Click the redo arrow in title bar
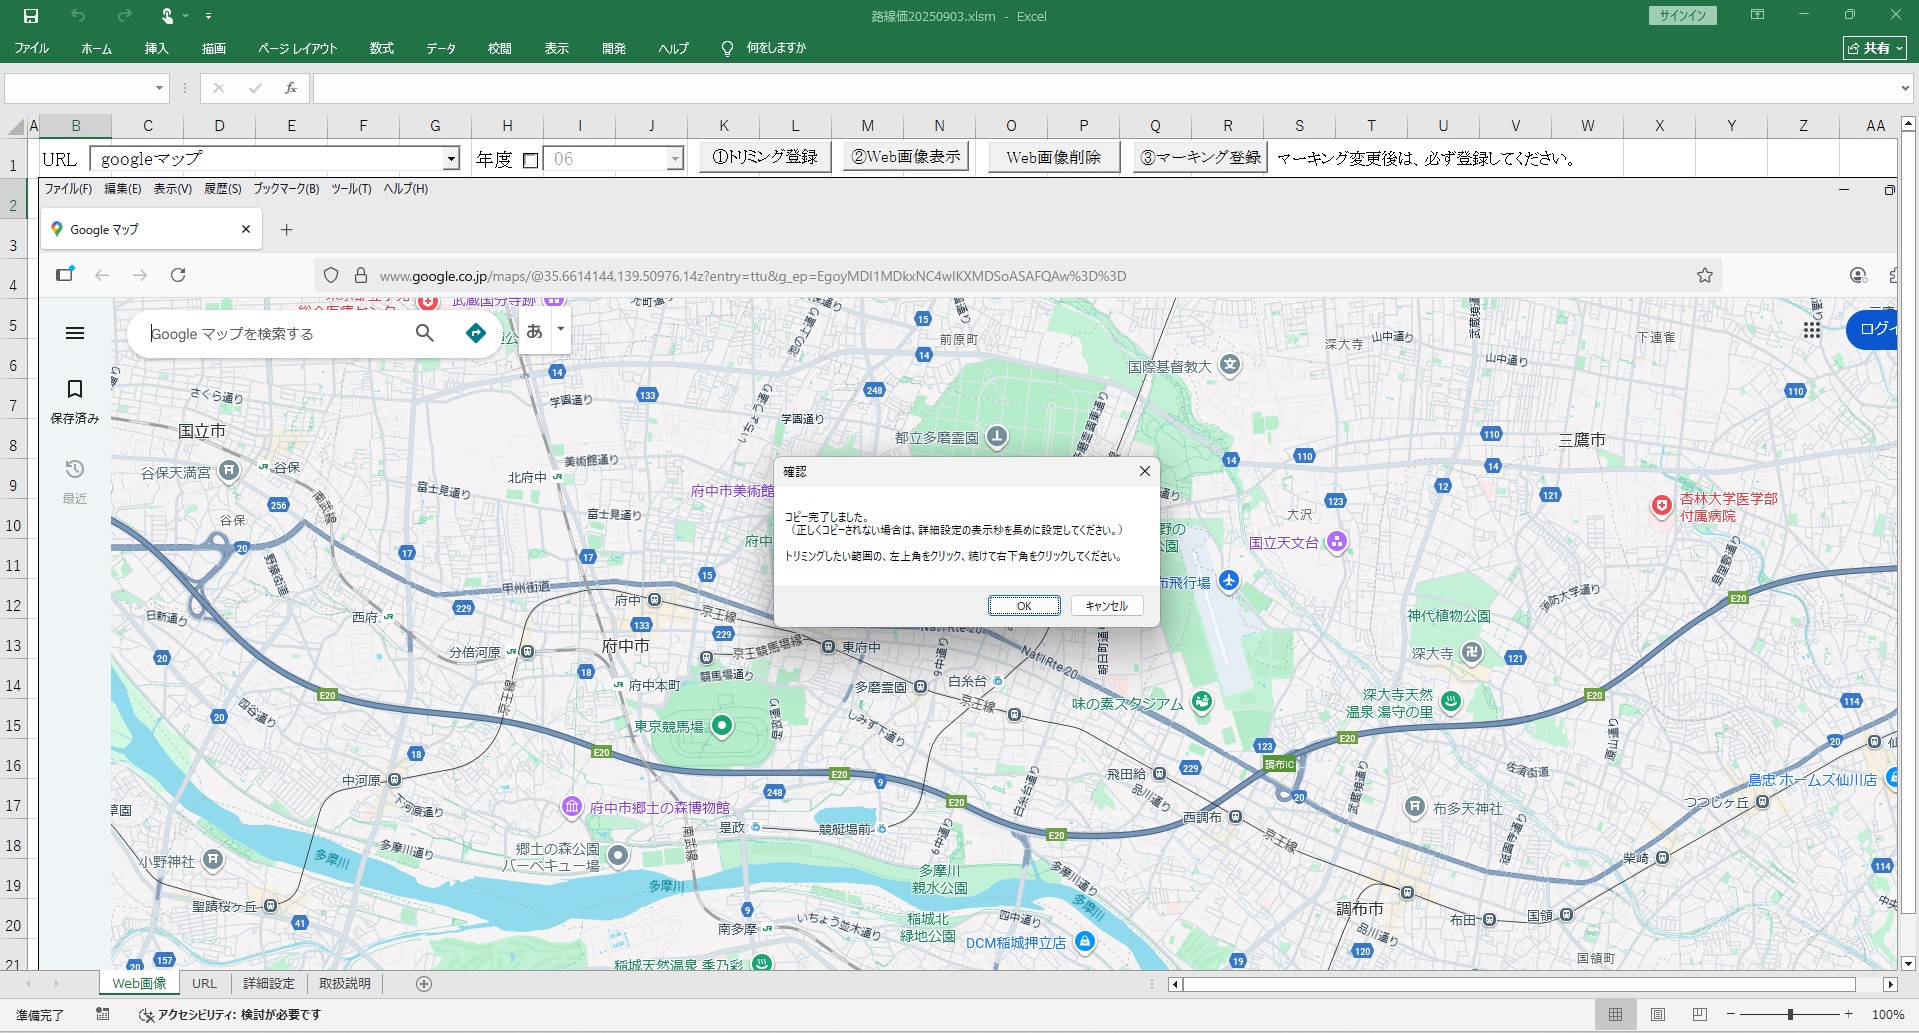Screen dimensions: 1919x1033 pyautogui.click(x=125, y=16)
